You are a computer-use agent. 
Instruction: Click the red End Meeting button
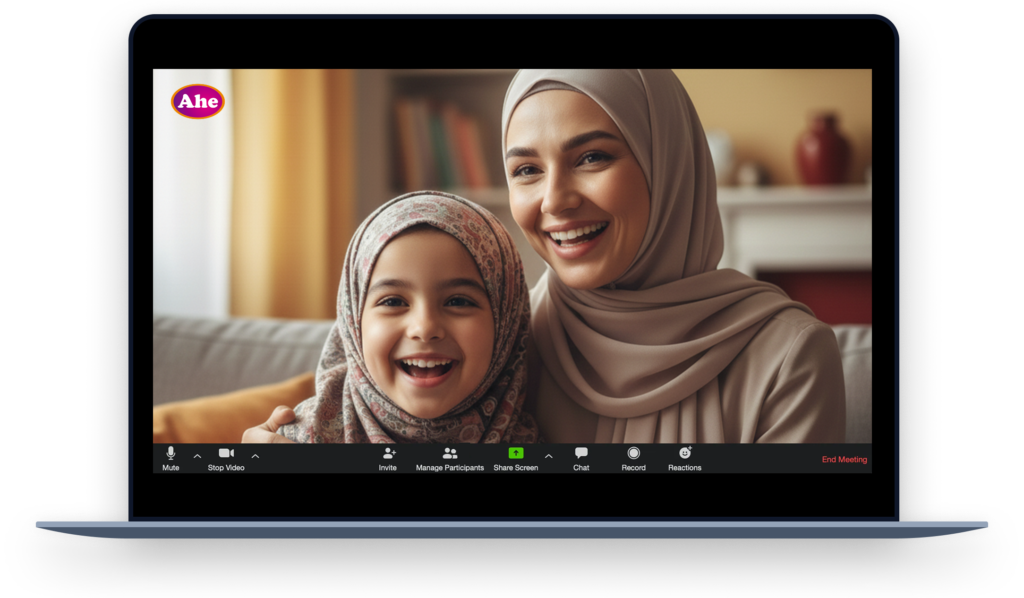(844, 460)
